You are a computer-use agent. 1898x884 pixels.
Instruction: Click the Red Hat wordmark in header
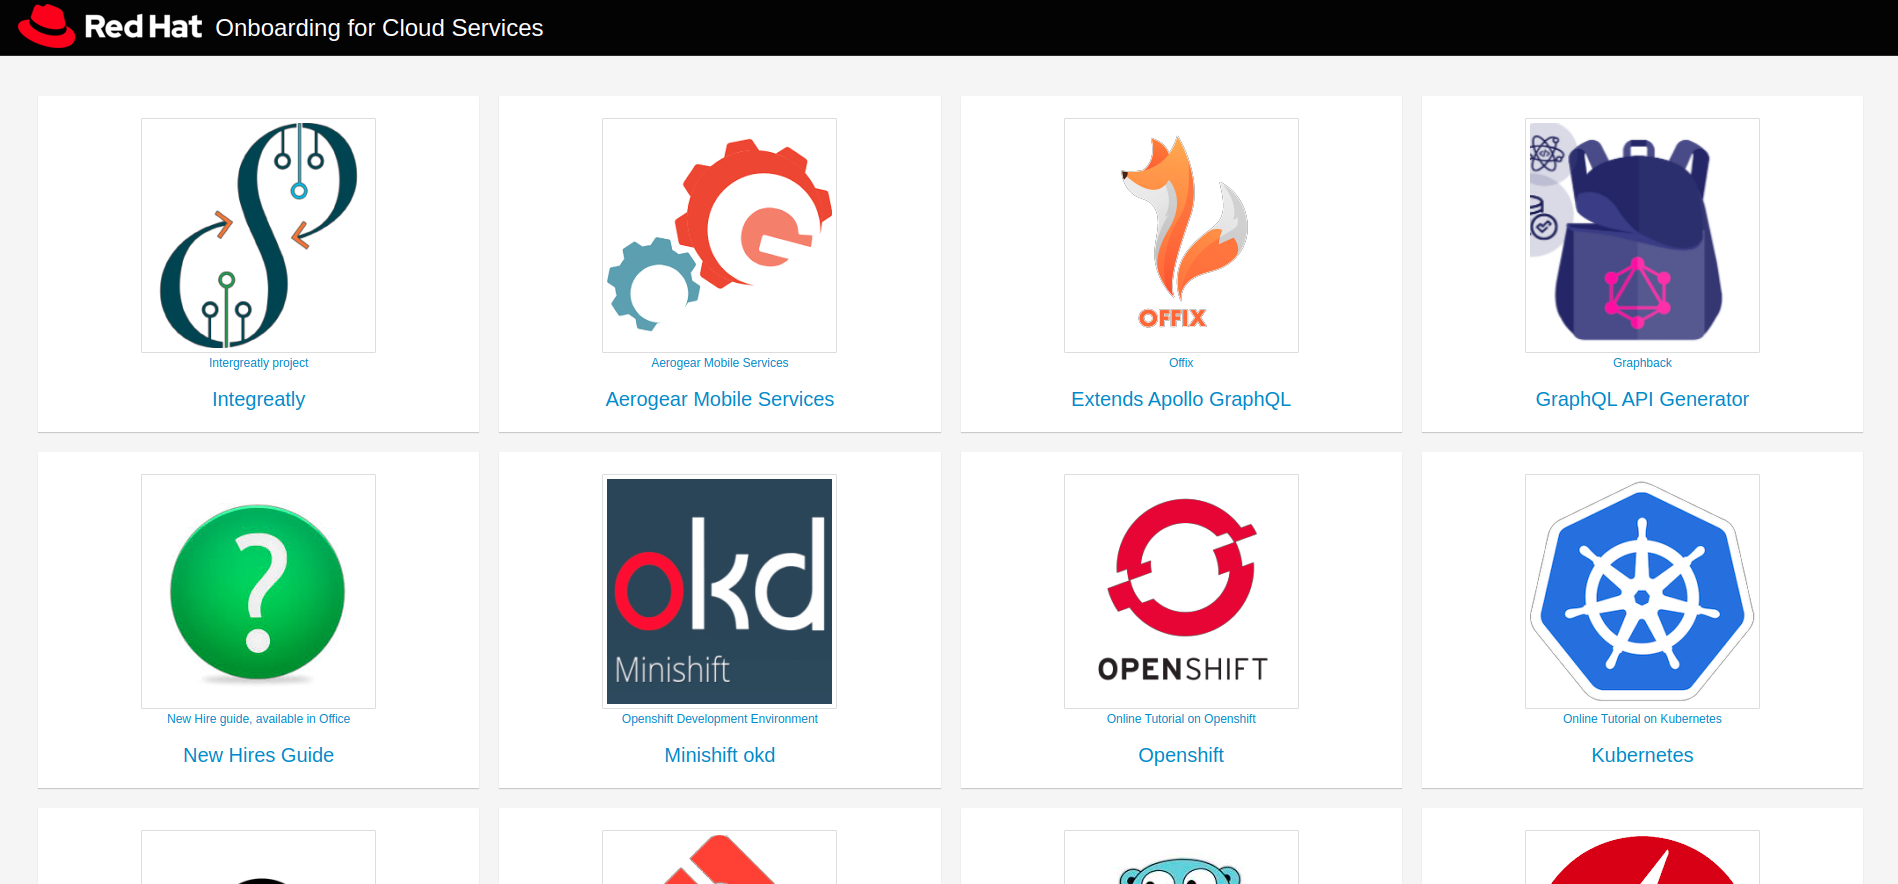143,27
